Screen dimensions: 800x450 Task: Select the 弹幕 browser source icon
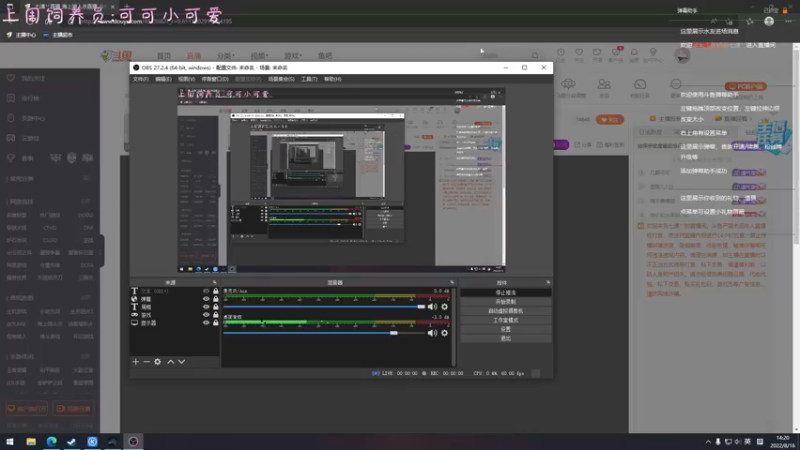[x=135, y=299]
